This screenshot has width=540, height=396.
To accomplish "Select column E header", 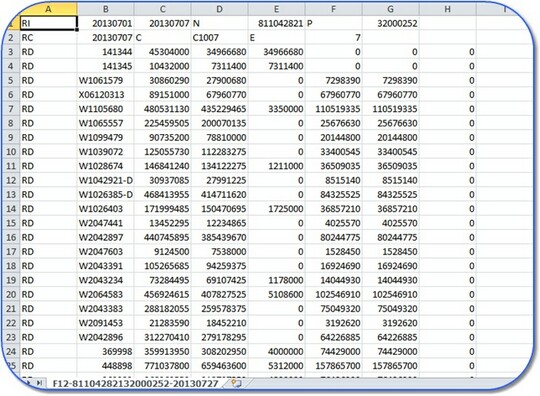I will click(x=276, y=9).
